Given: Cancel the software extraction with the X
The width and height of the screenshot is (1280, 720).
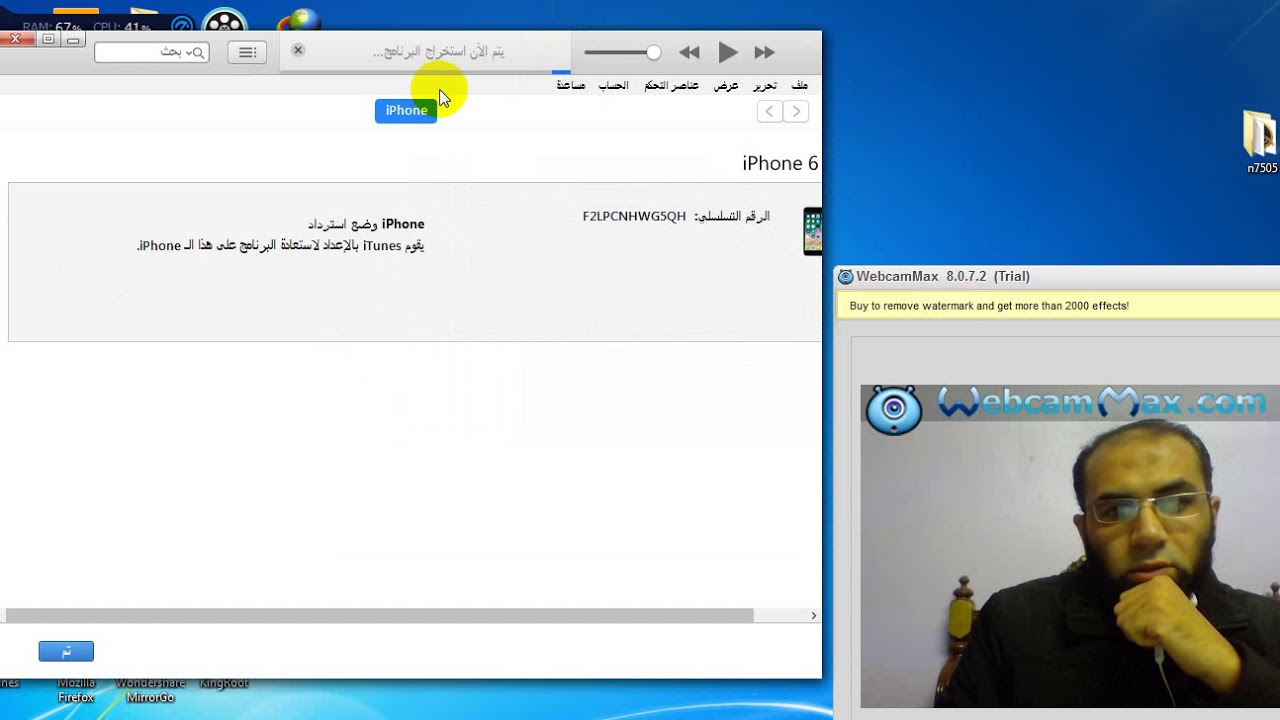Looking at the screenshot, I should click(x=298, y=50).
